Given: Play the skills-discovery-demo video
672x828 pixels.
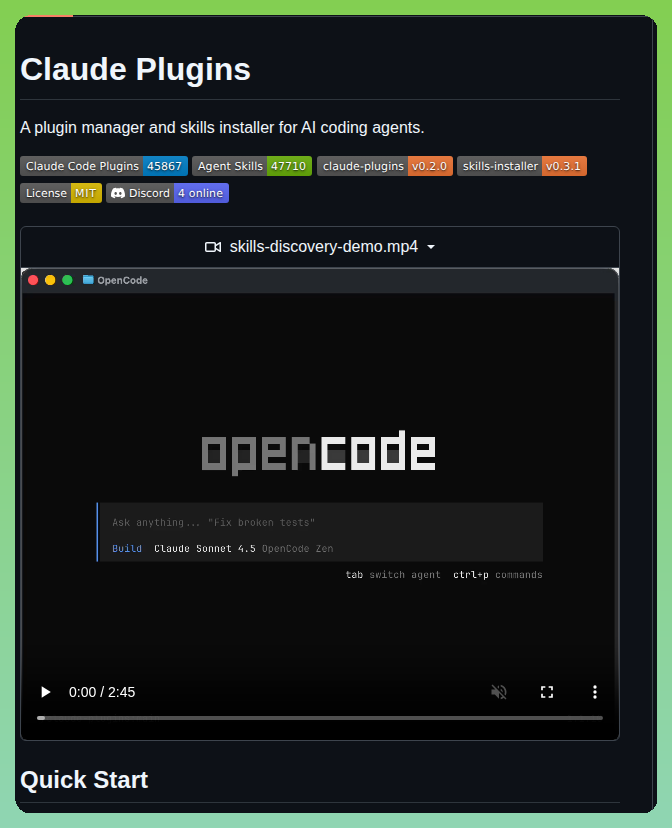Looking at the screenshot, I should click(x=46, y=692).
